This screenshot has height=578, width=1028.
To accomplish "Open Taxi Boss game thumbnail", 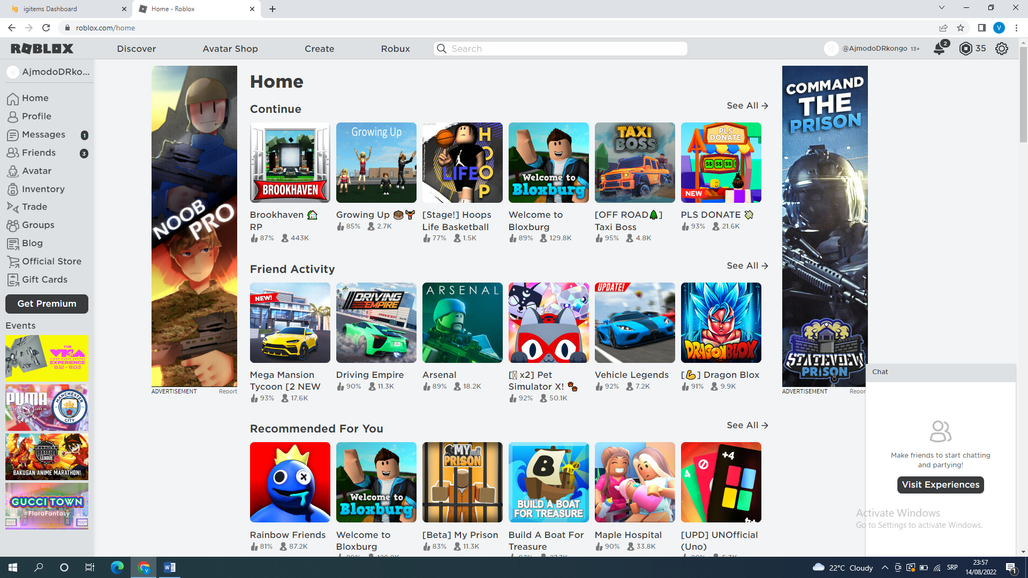I will pyautogui.click(x=635, y=163).
